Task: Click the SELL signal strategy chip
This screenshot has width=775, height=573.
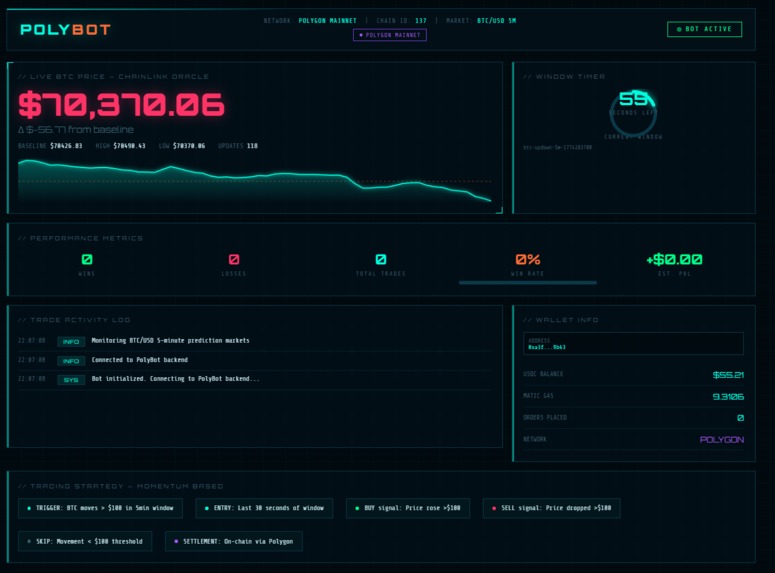Action: pyautogui.click(x=552, y=508)
